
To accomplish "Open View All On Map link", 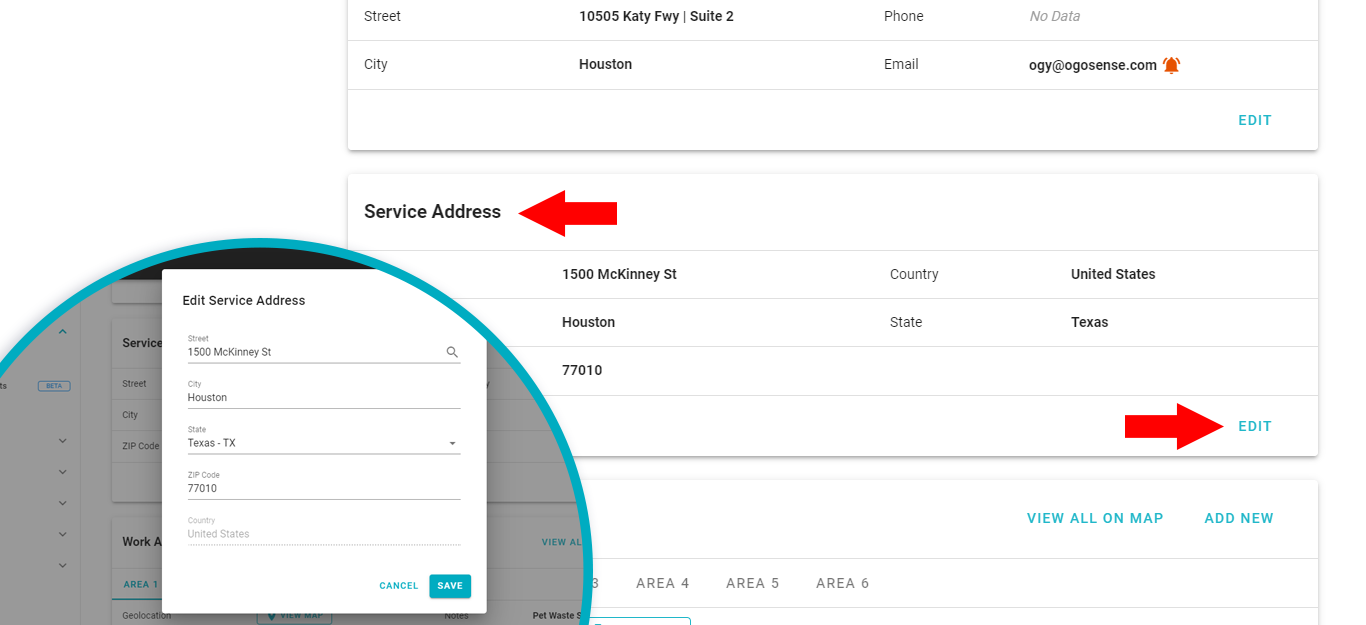I will coord(1094,518).
